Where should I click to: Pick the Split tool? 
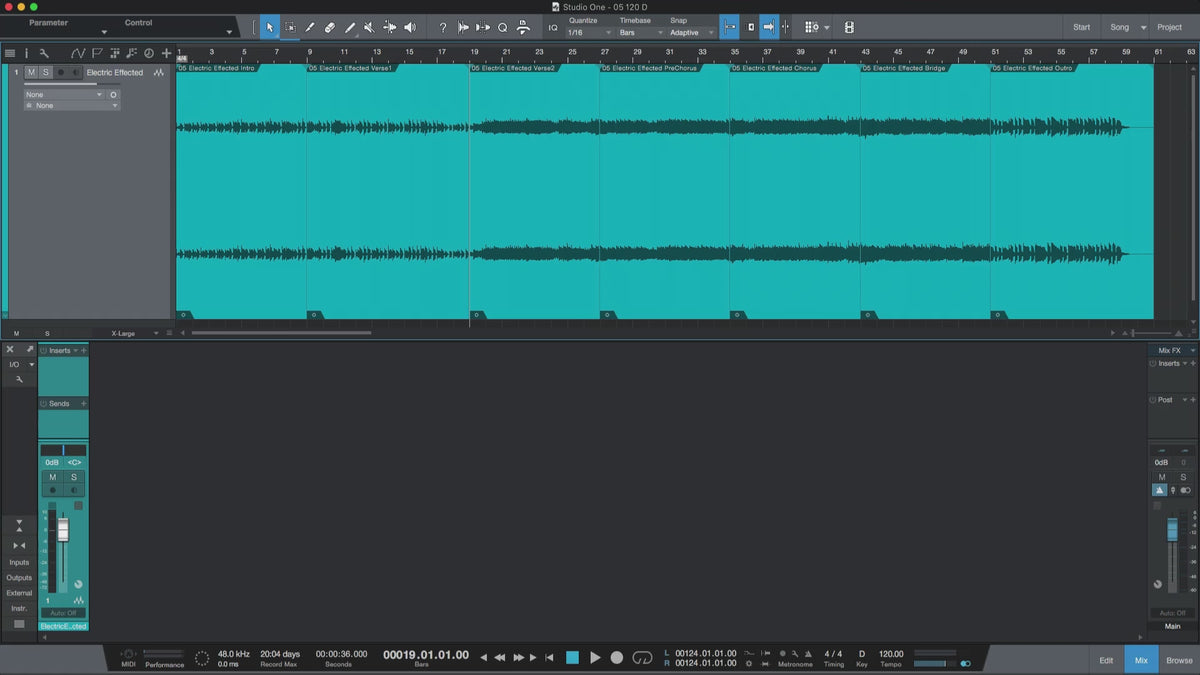(x=309, y=27)
